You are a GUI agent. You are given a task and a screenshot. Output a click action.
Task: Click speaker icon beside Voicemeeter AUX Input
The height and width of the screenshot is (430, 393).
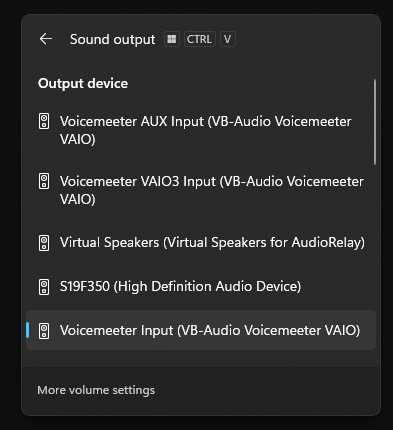(x=44, y=121)
